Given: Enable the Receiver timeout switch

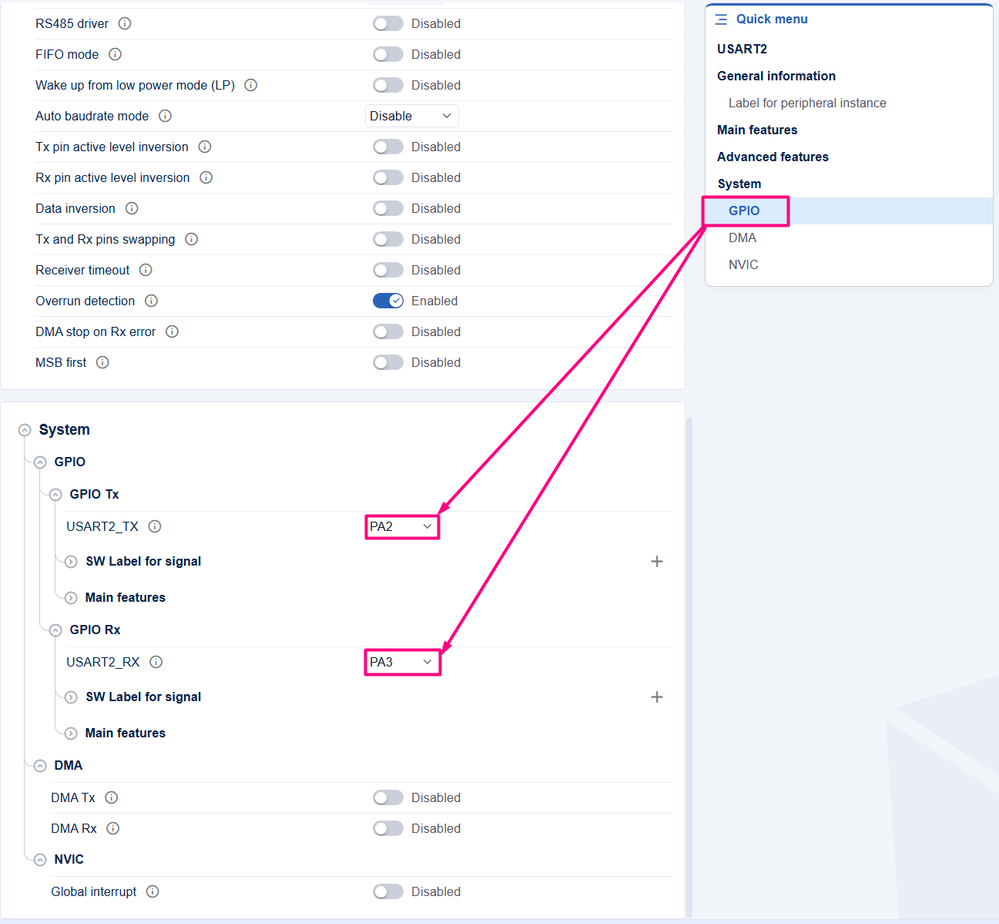Looking at the screenshot, I should (388, 270).
